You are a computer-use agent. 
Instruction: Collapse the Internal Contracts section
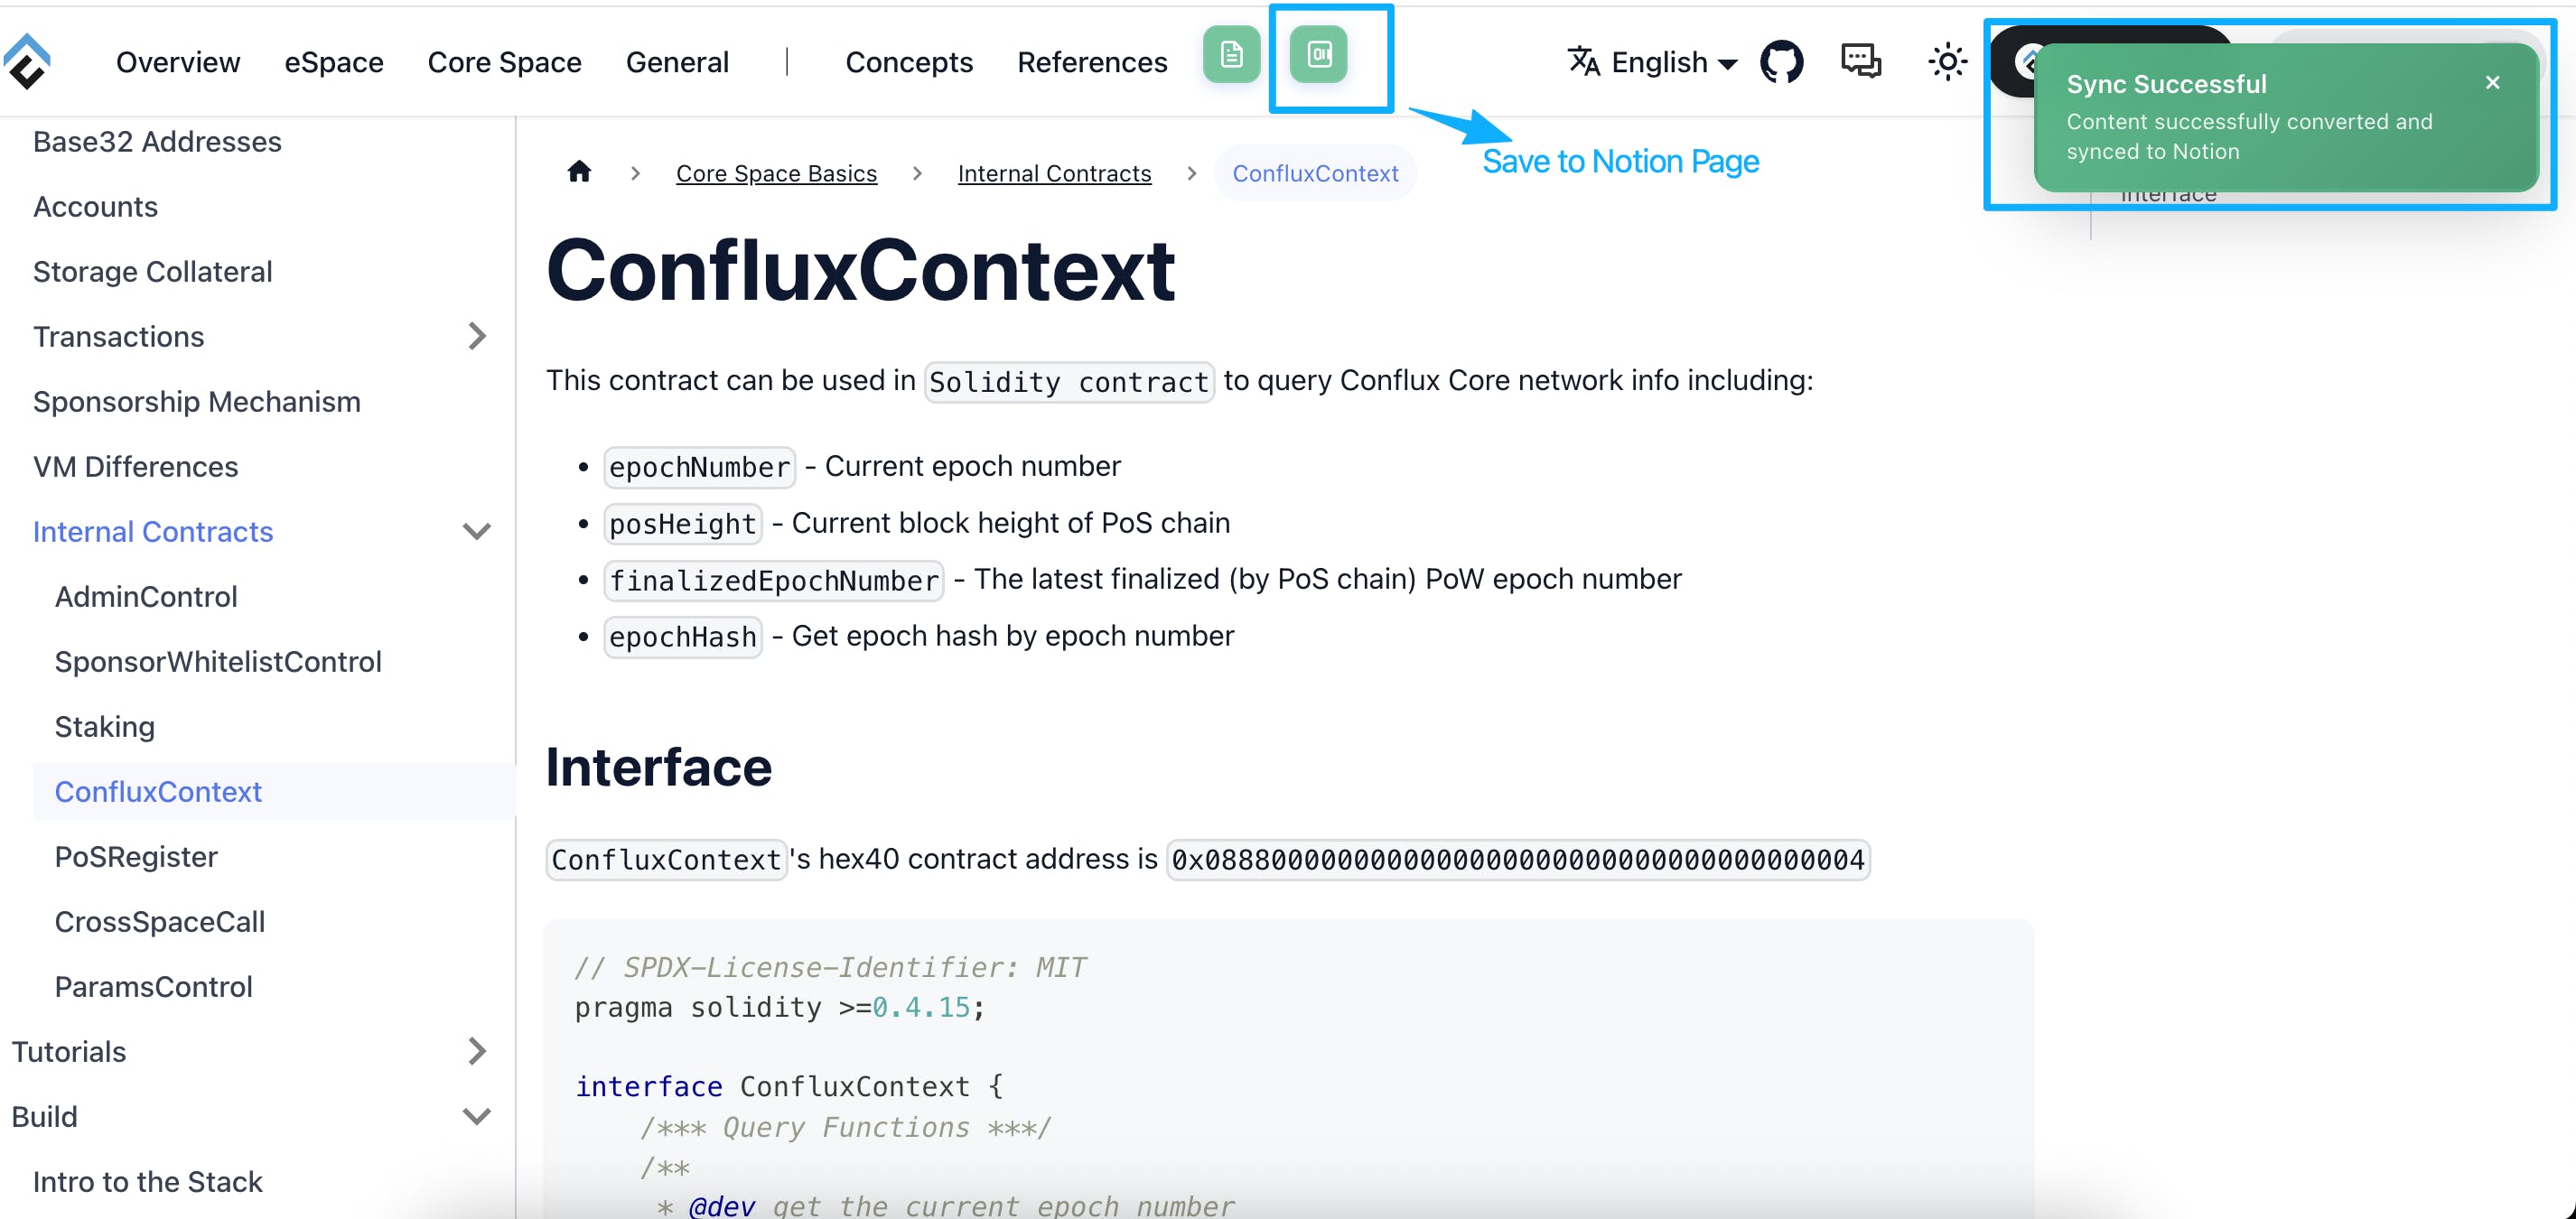coord(477,532)
